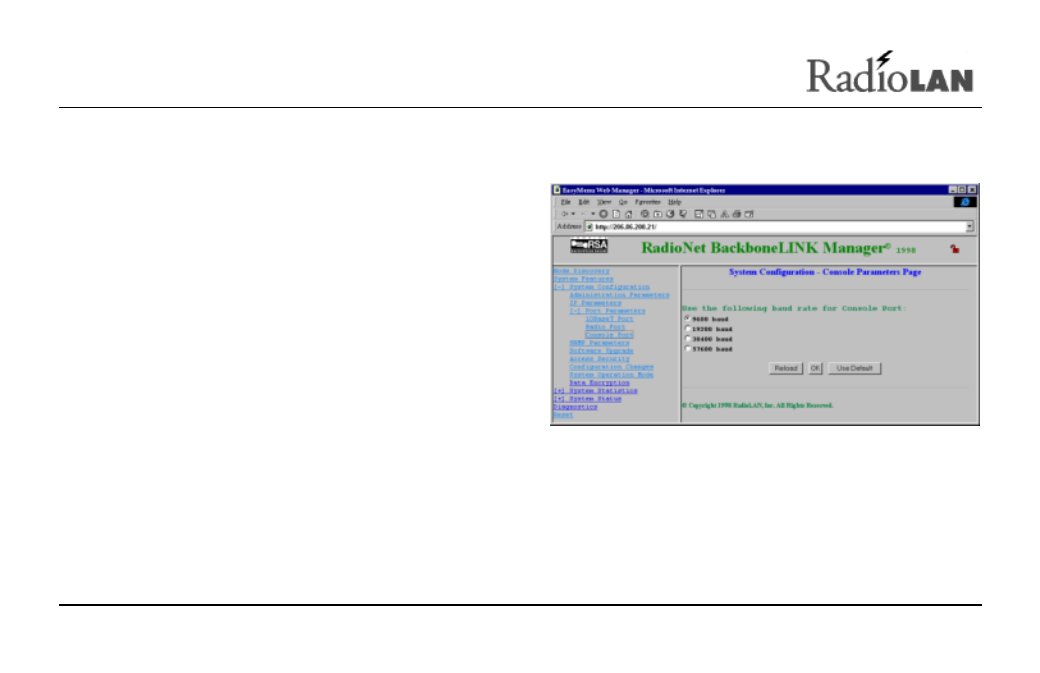Open the Help menu
The image size is (1040, 673).
click(675, 202)
